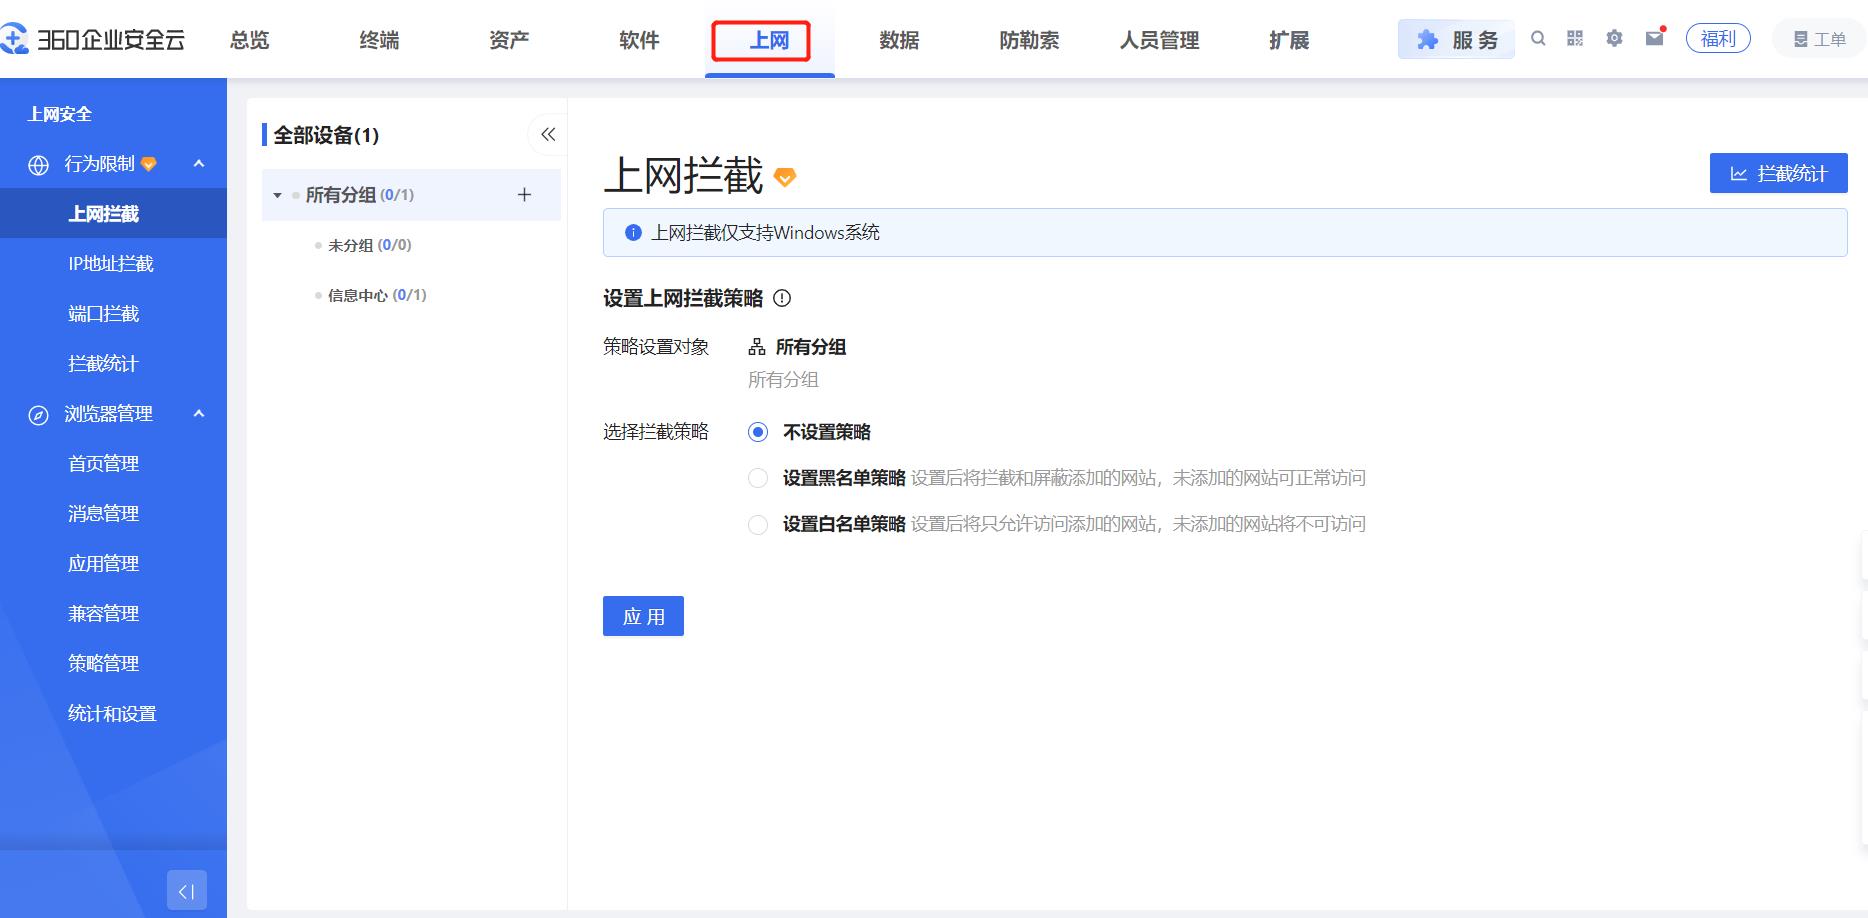The image size is (1868, 918).
Task: Collapse device panel with double-chevron icon
Action: [x=548, y=134]
